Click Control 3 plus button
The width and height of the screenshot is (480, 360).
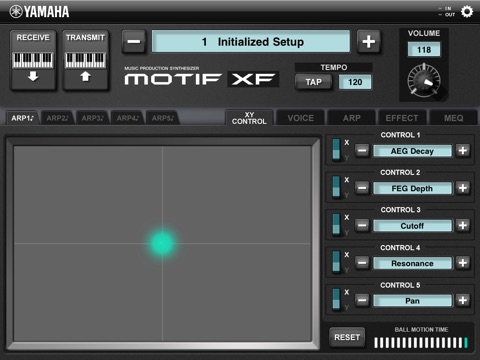click(x=463, y=226)
